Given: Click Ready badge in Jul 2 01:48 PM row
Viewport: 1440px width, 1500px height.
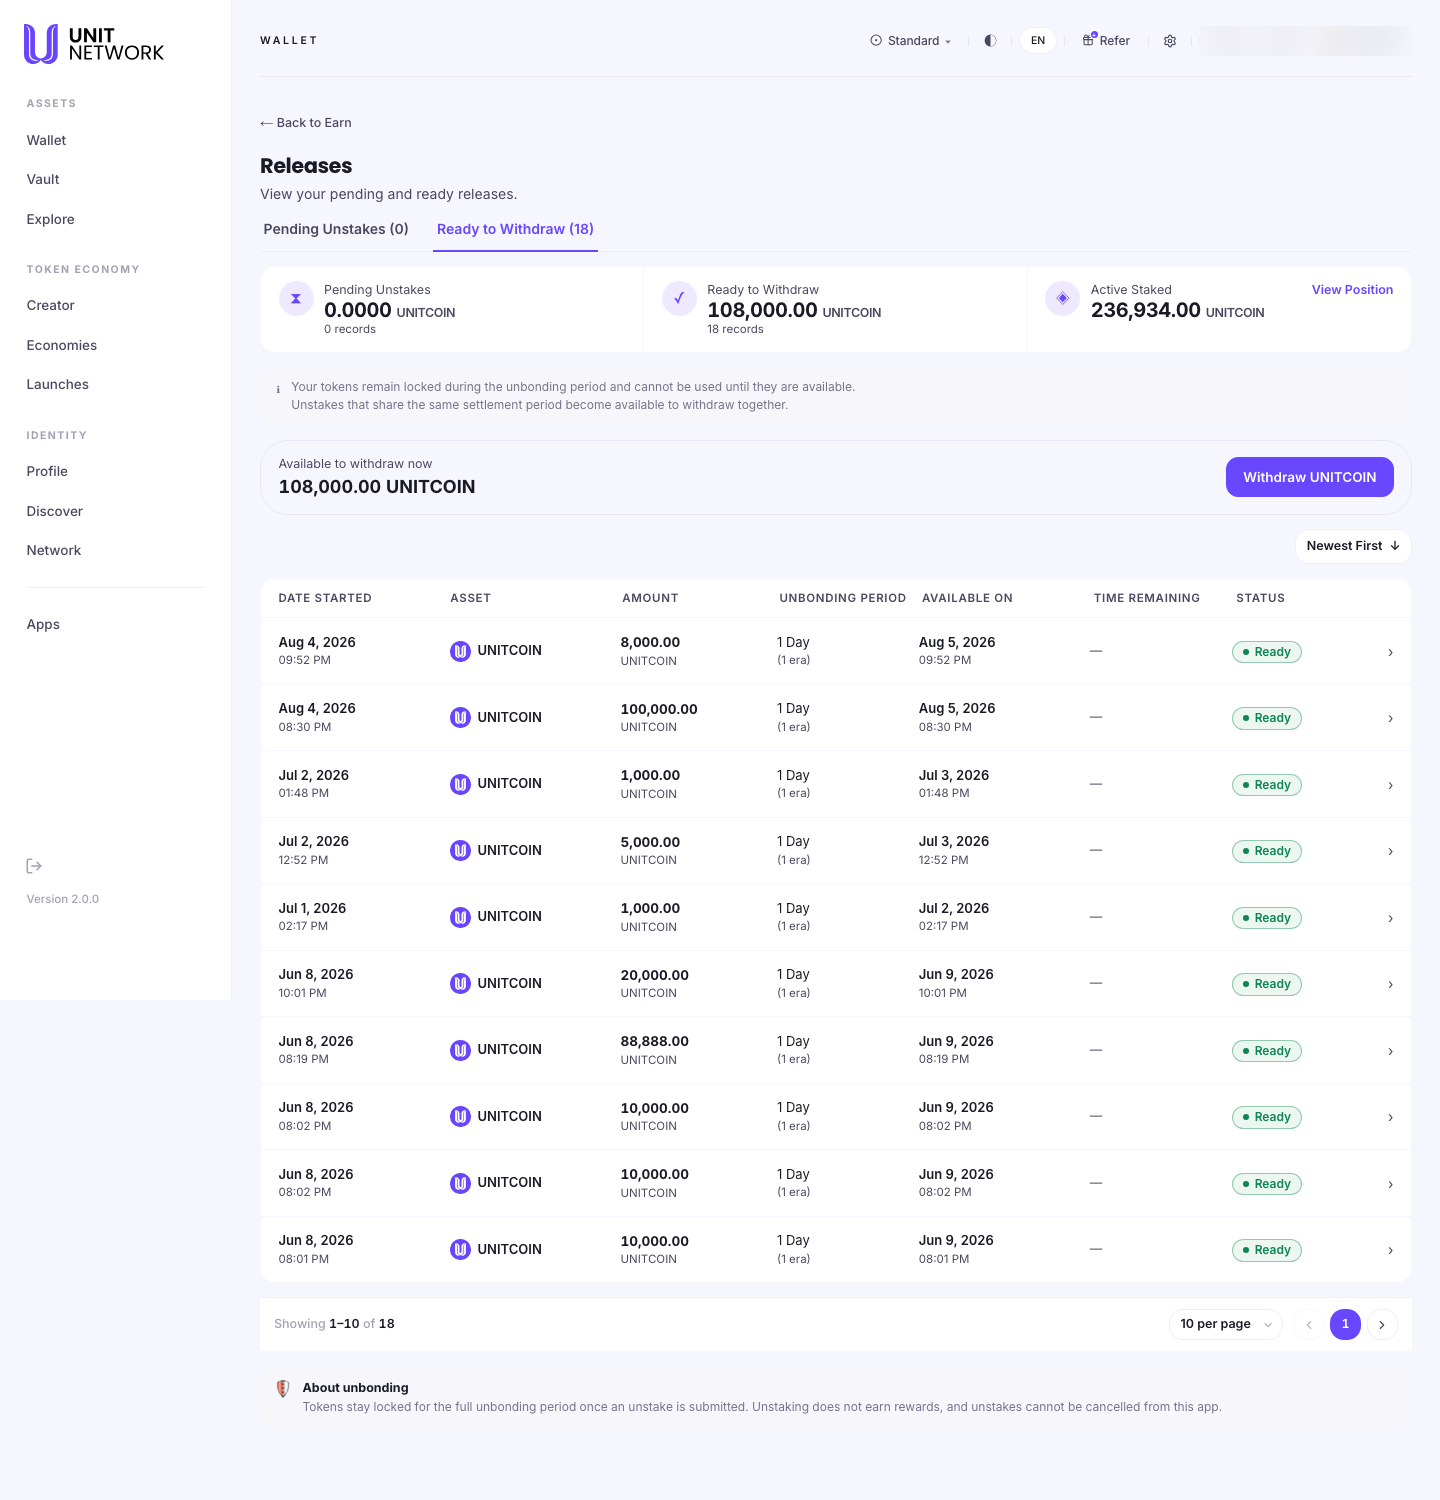Looking at the screenshot, I should 1266,785.
